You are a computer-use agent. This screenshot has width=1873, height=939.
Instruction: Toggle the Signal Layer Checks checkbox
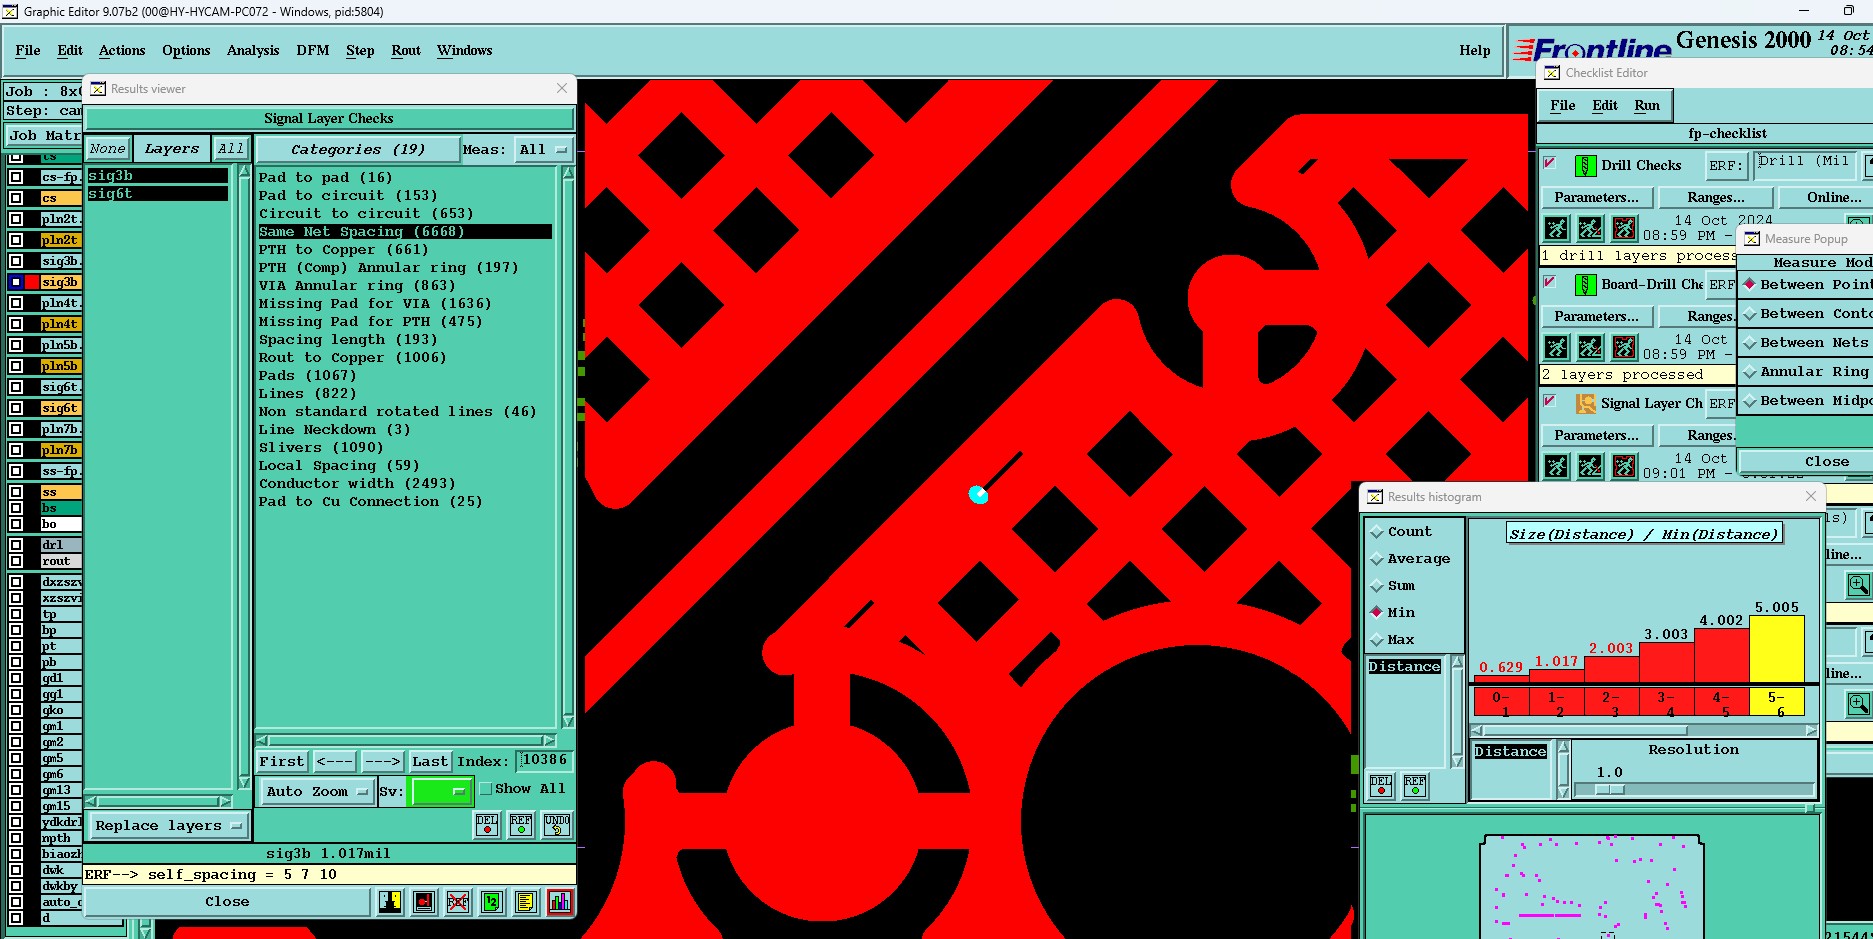[1549, 401]
